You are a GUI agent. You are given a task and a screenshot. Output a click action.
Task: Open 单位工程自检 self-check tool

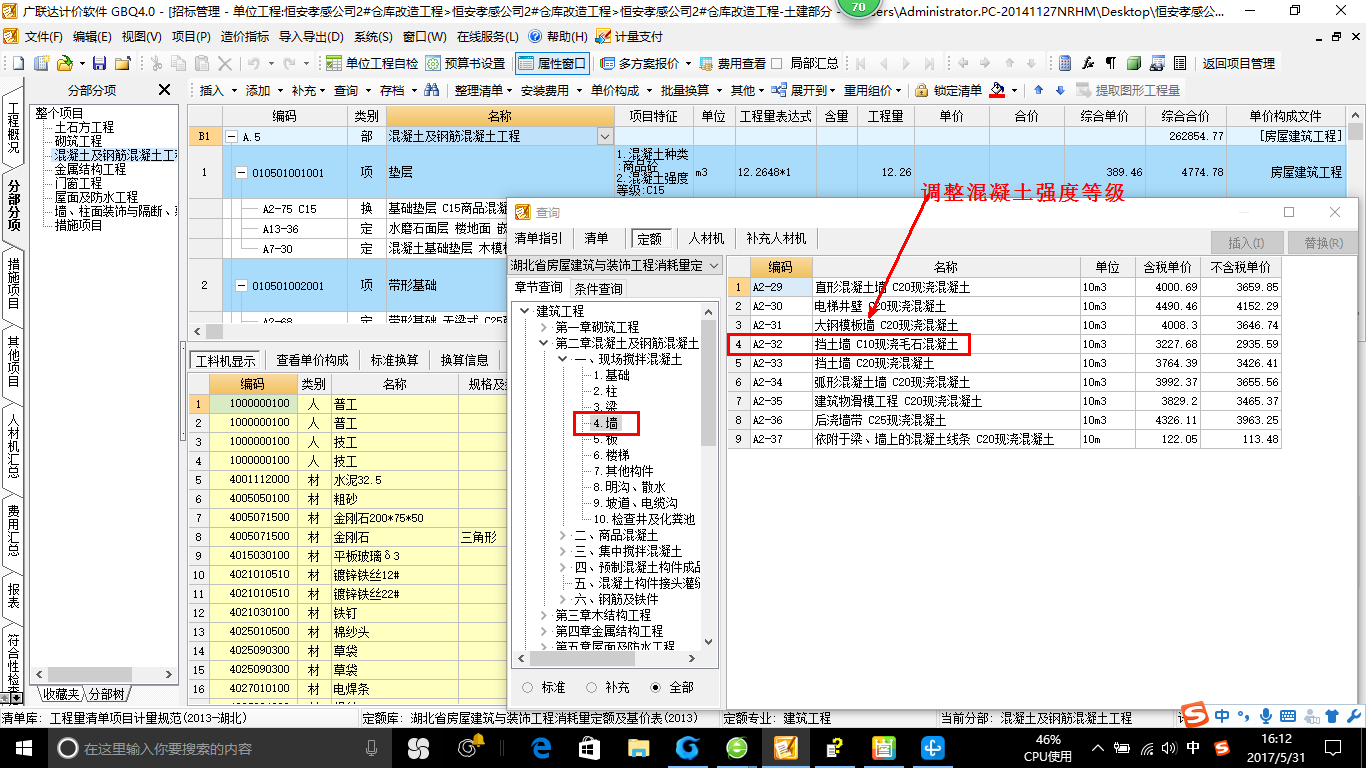(x=372, y=63)
